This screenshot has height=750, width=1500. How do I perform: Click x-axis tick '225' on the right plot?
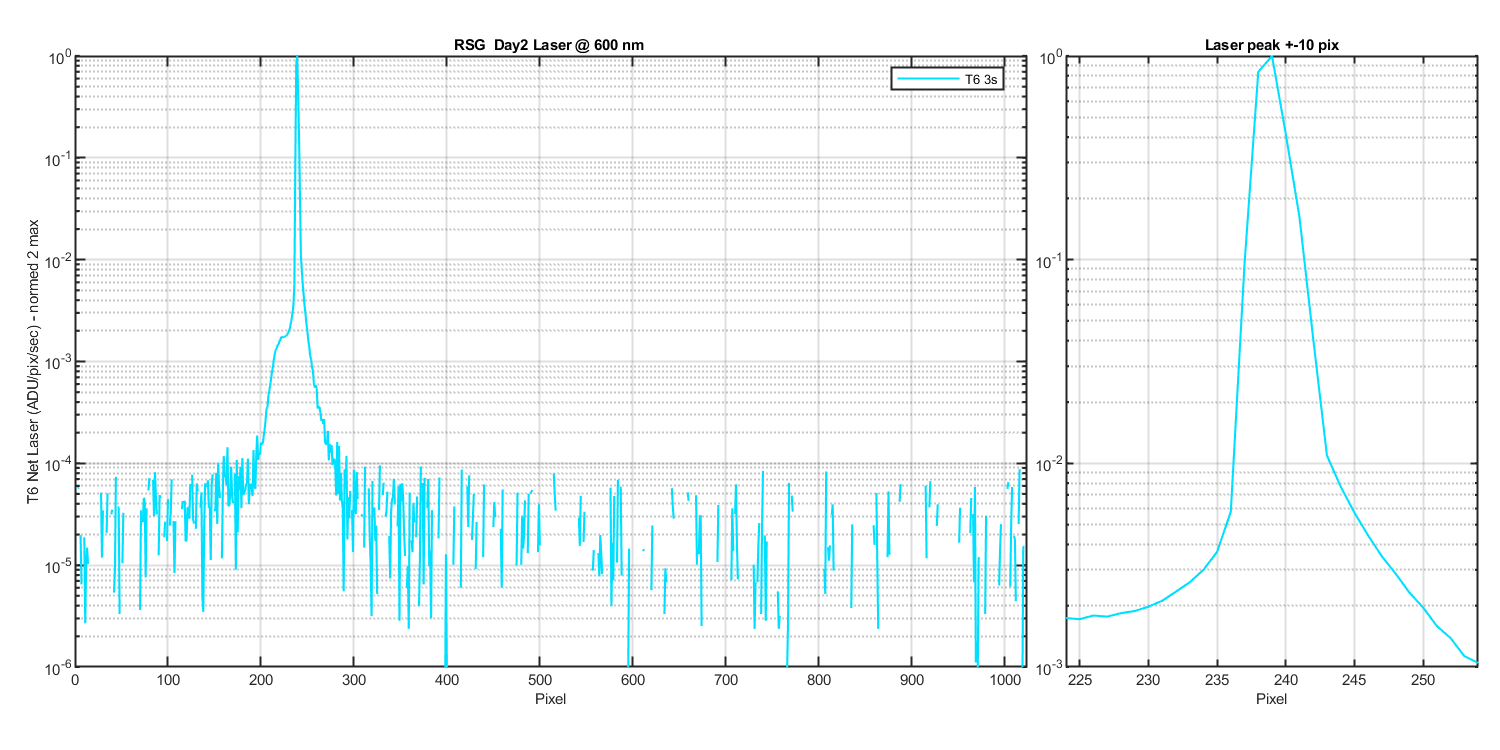[x=1080, y=680]
